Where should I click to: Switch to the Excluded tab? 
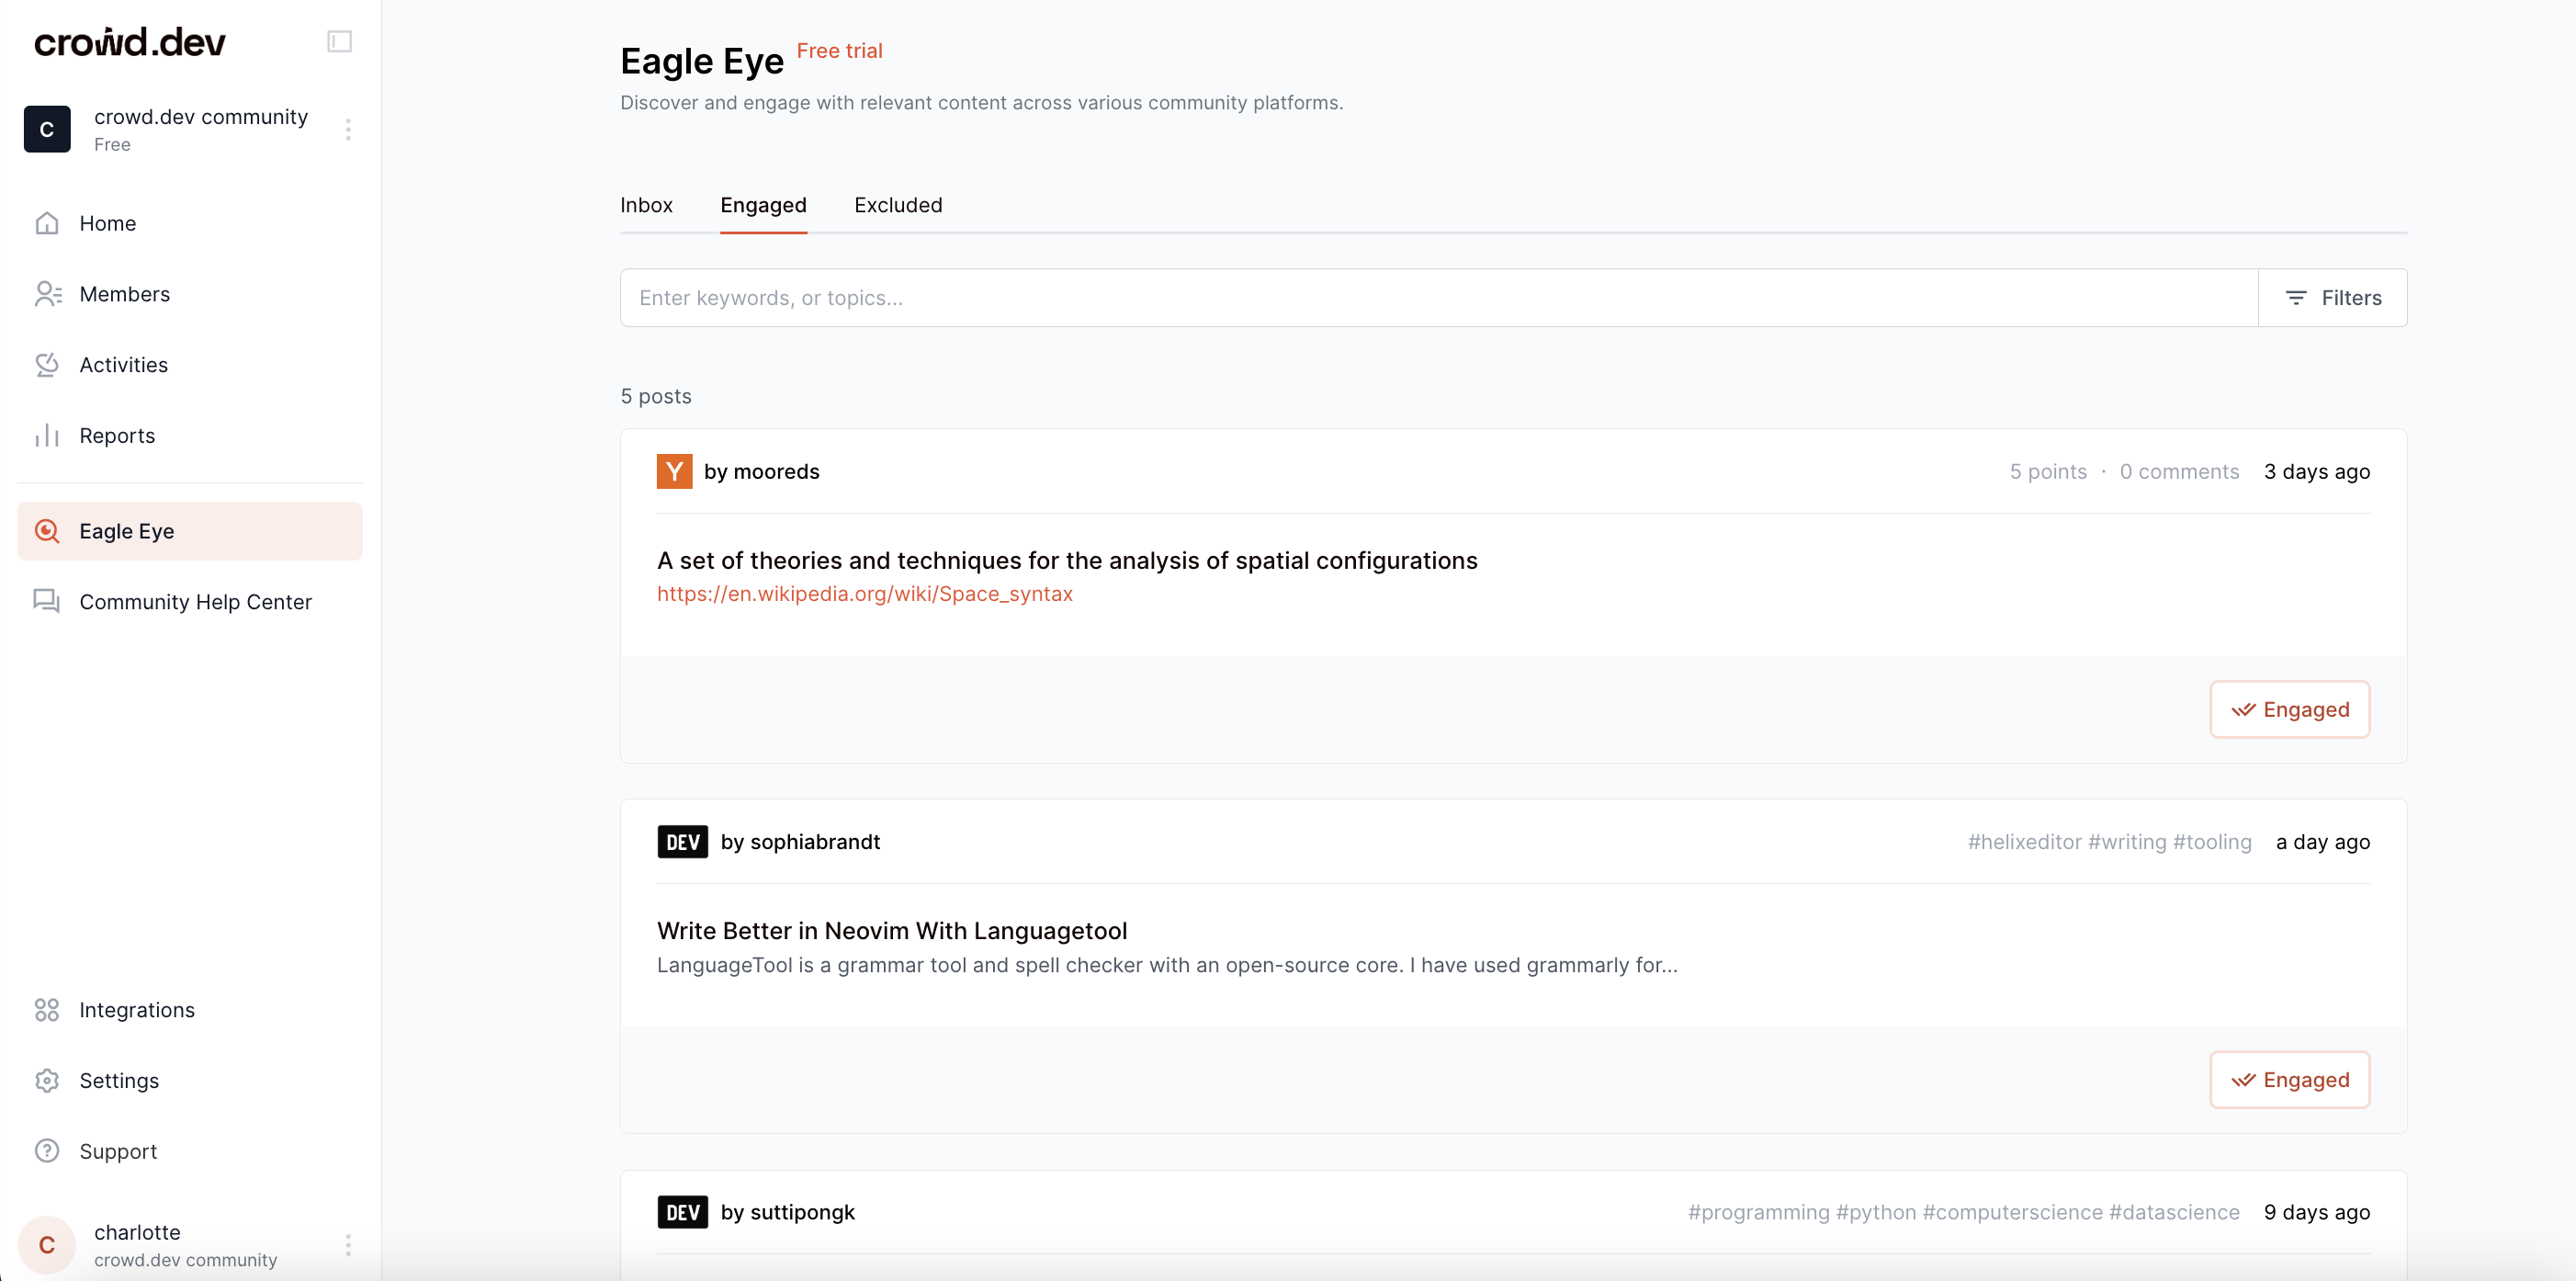pos(898,205)
